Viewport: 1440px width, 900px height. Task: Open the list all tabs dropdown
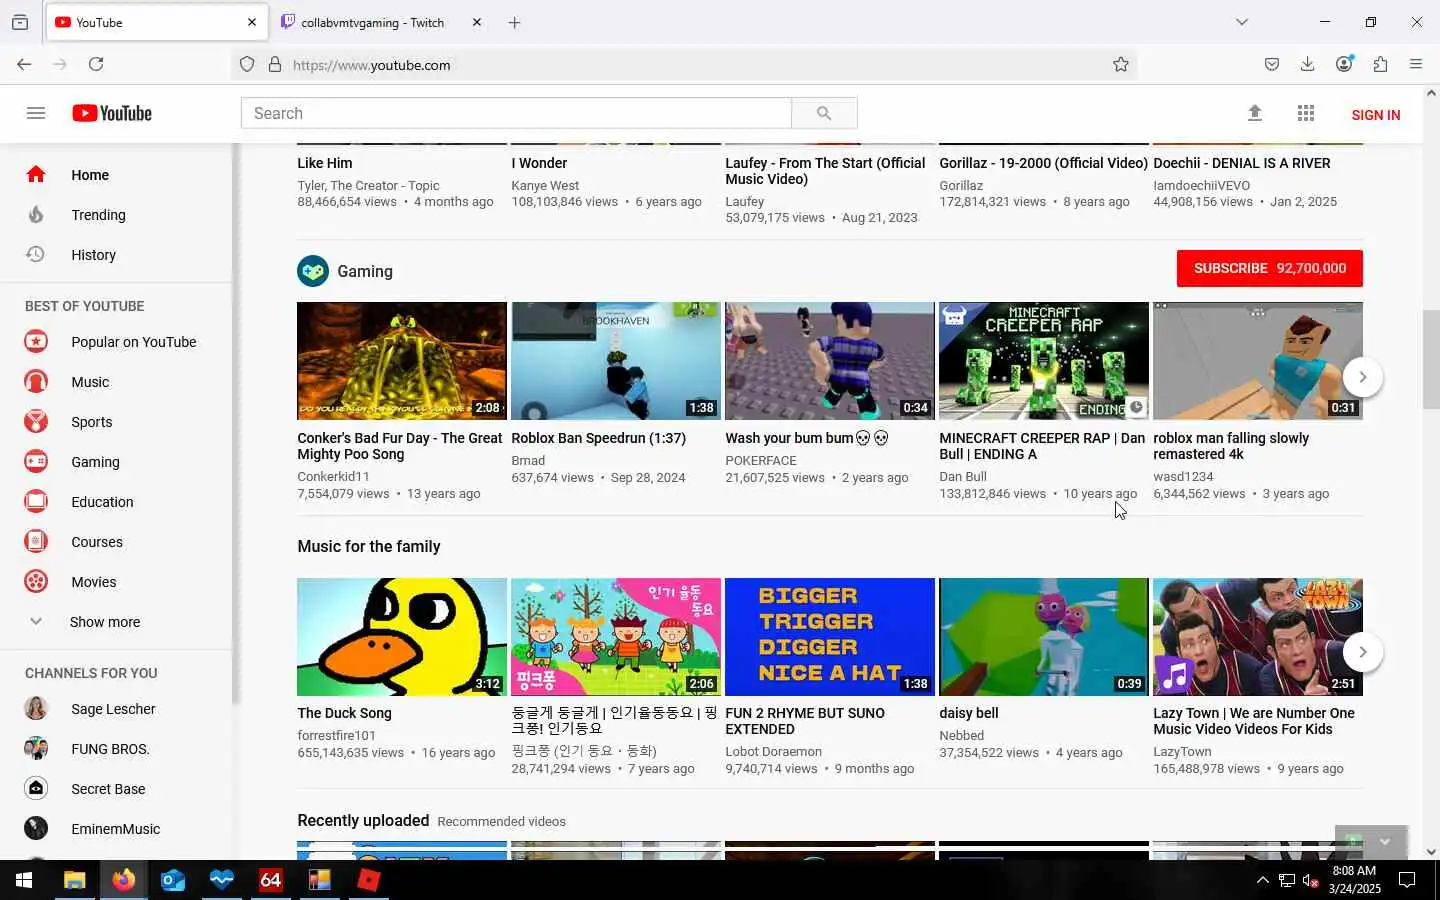1242,22
